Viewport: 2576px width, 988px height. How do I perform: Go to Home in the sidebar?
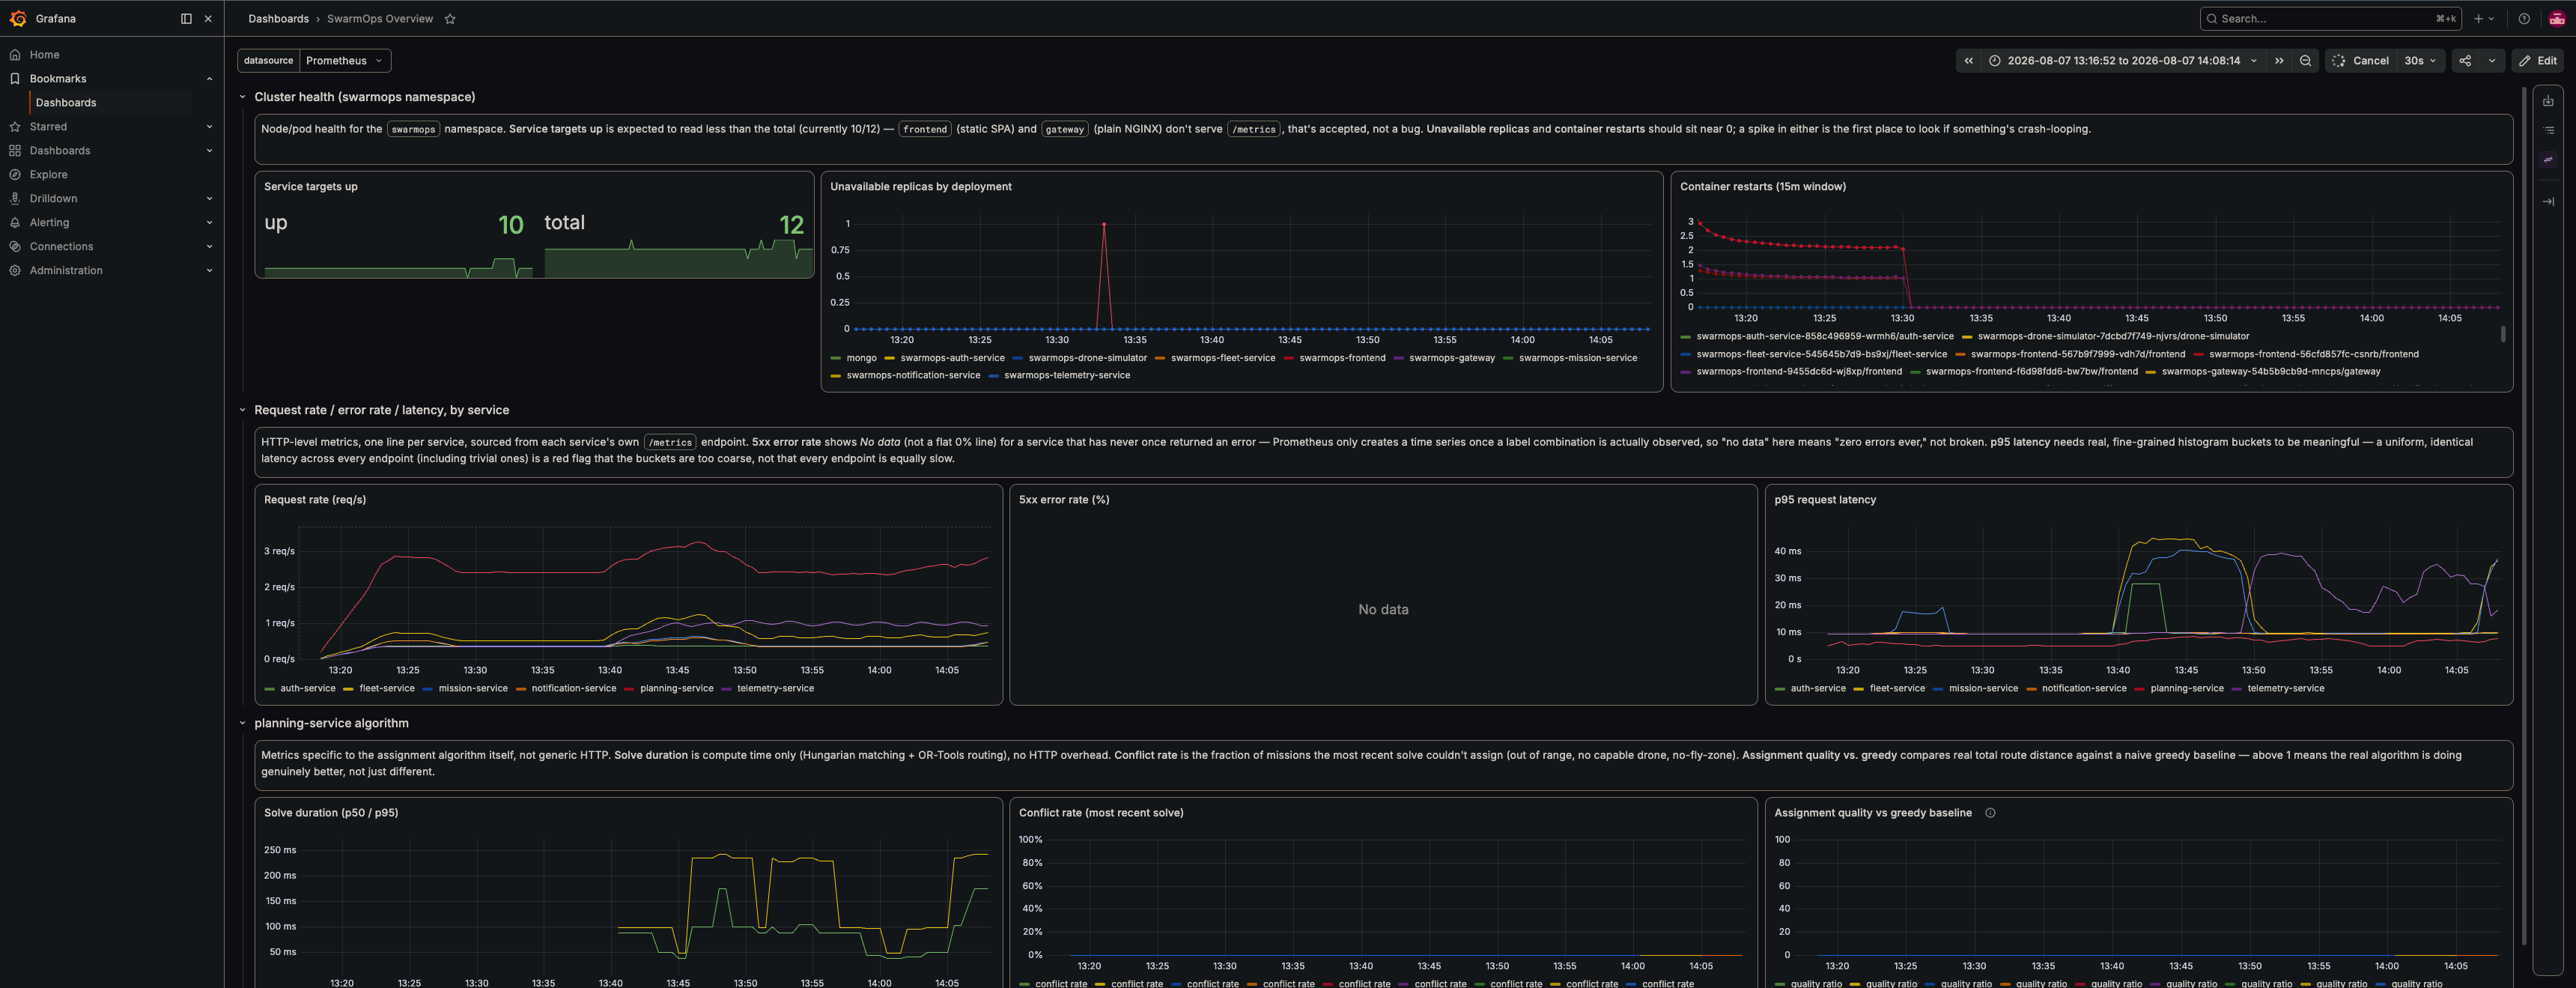pyautogui.click(x=44, y=54)
